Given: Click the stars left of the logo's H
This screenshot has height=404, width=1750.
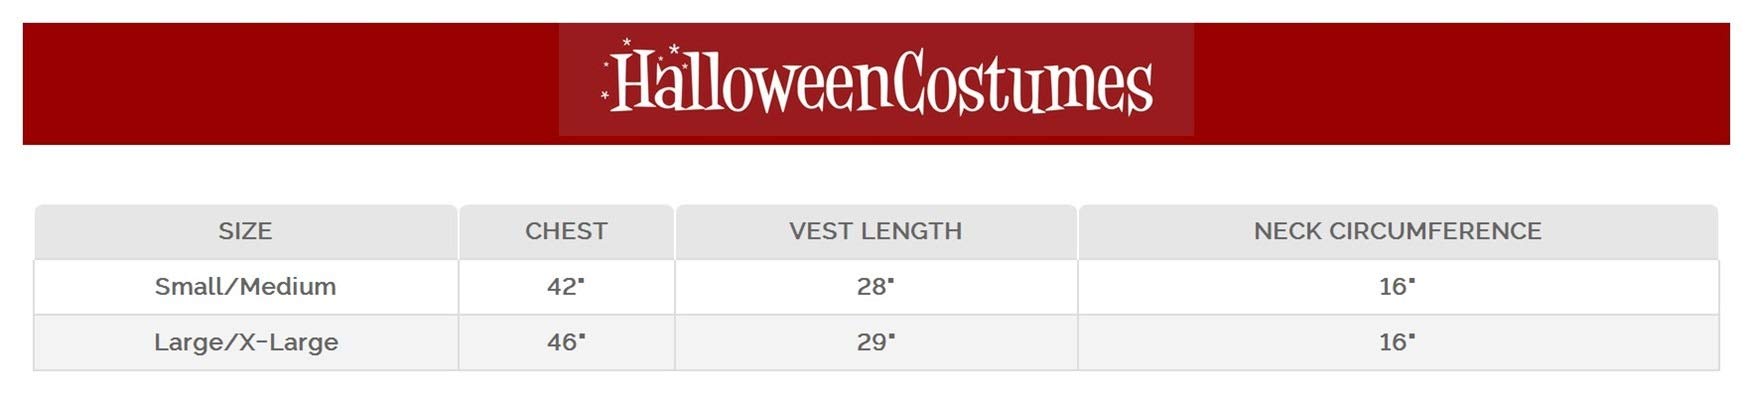Looking at the screenshot, I should [605, 82].
